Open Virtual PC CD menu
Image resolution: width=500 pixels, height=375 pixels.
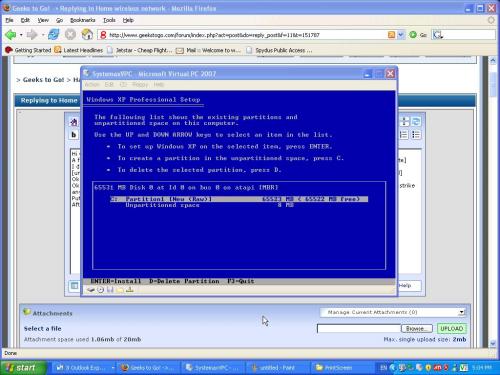pyautogui.click(x=123, y=85)
